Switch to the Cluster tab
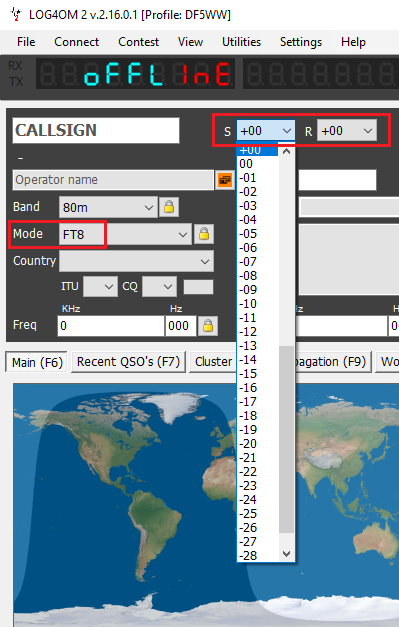This screenshot has height=627, width=399. coord(213,362)
